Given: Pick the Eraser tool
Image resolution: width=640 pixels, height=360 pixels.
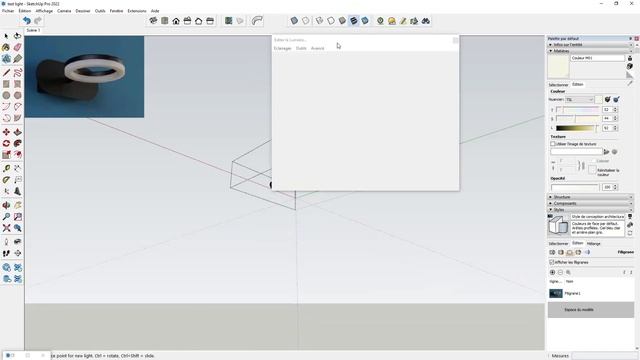Looking at the screenshot, I should [18, 48].
